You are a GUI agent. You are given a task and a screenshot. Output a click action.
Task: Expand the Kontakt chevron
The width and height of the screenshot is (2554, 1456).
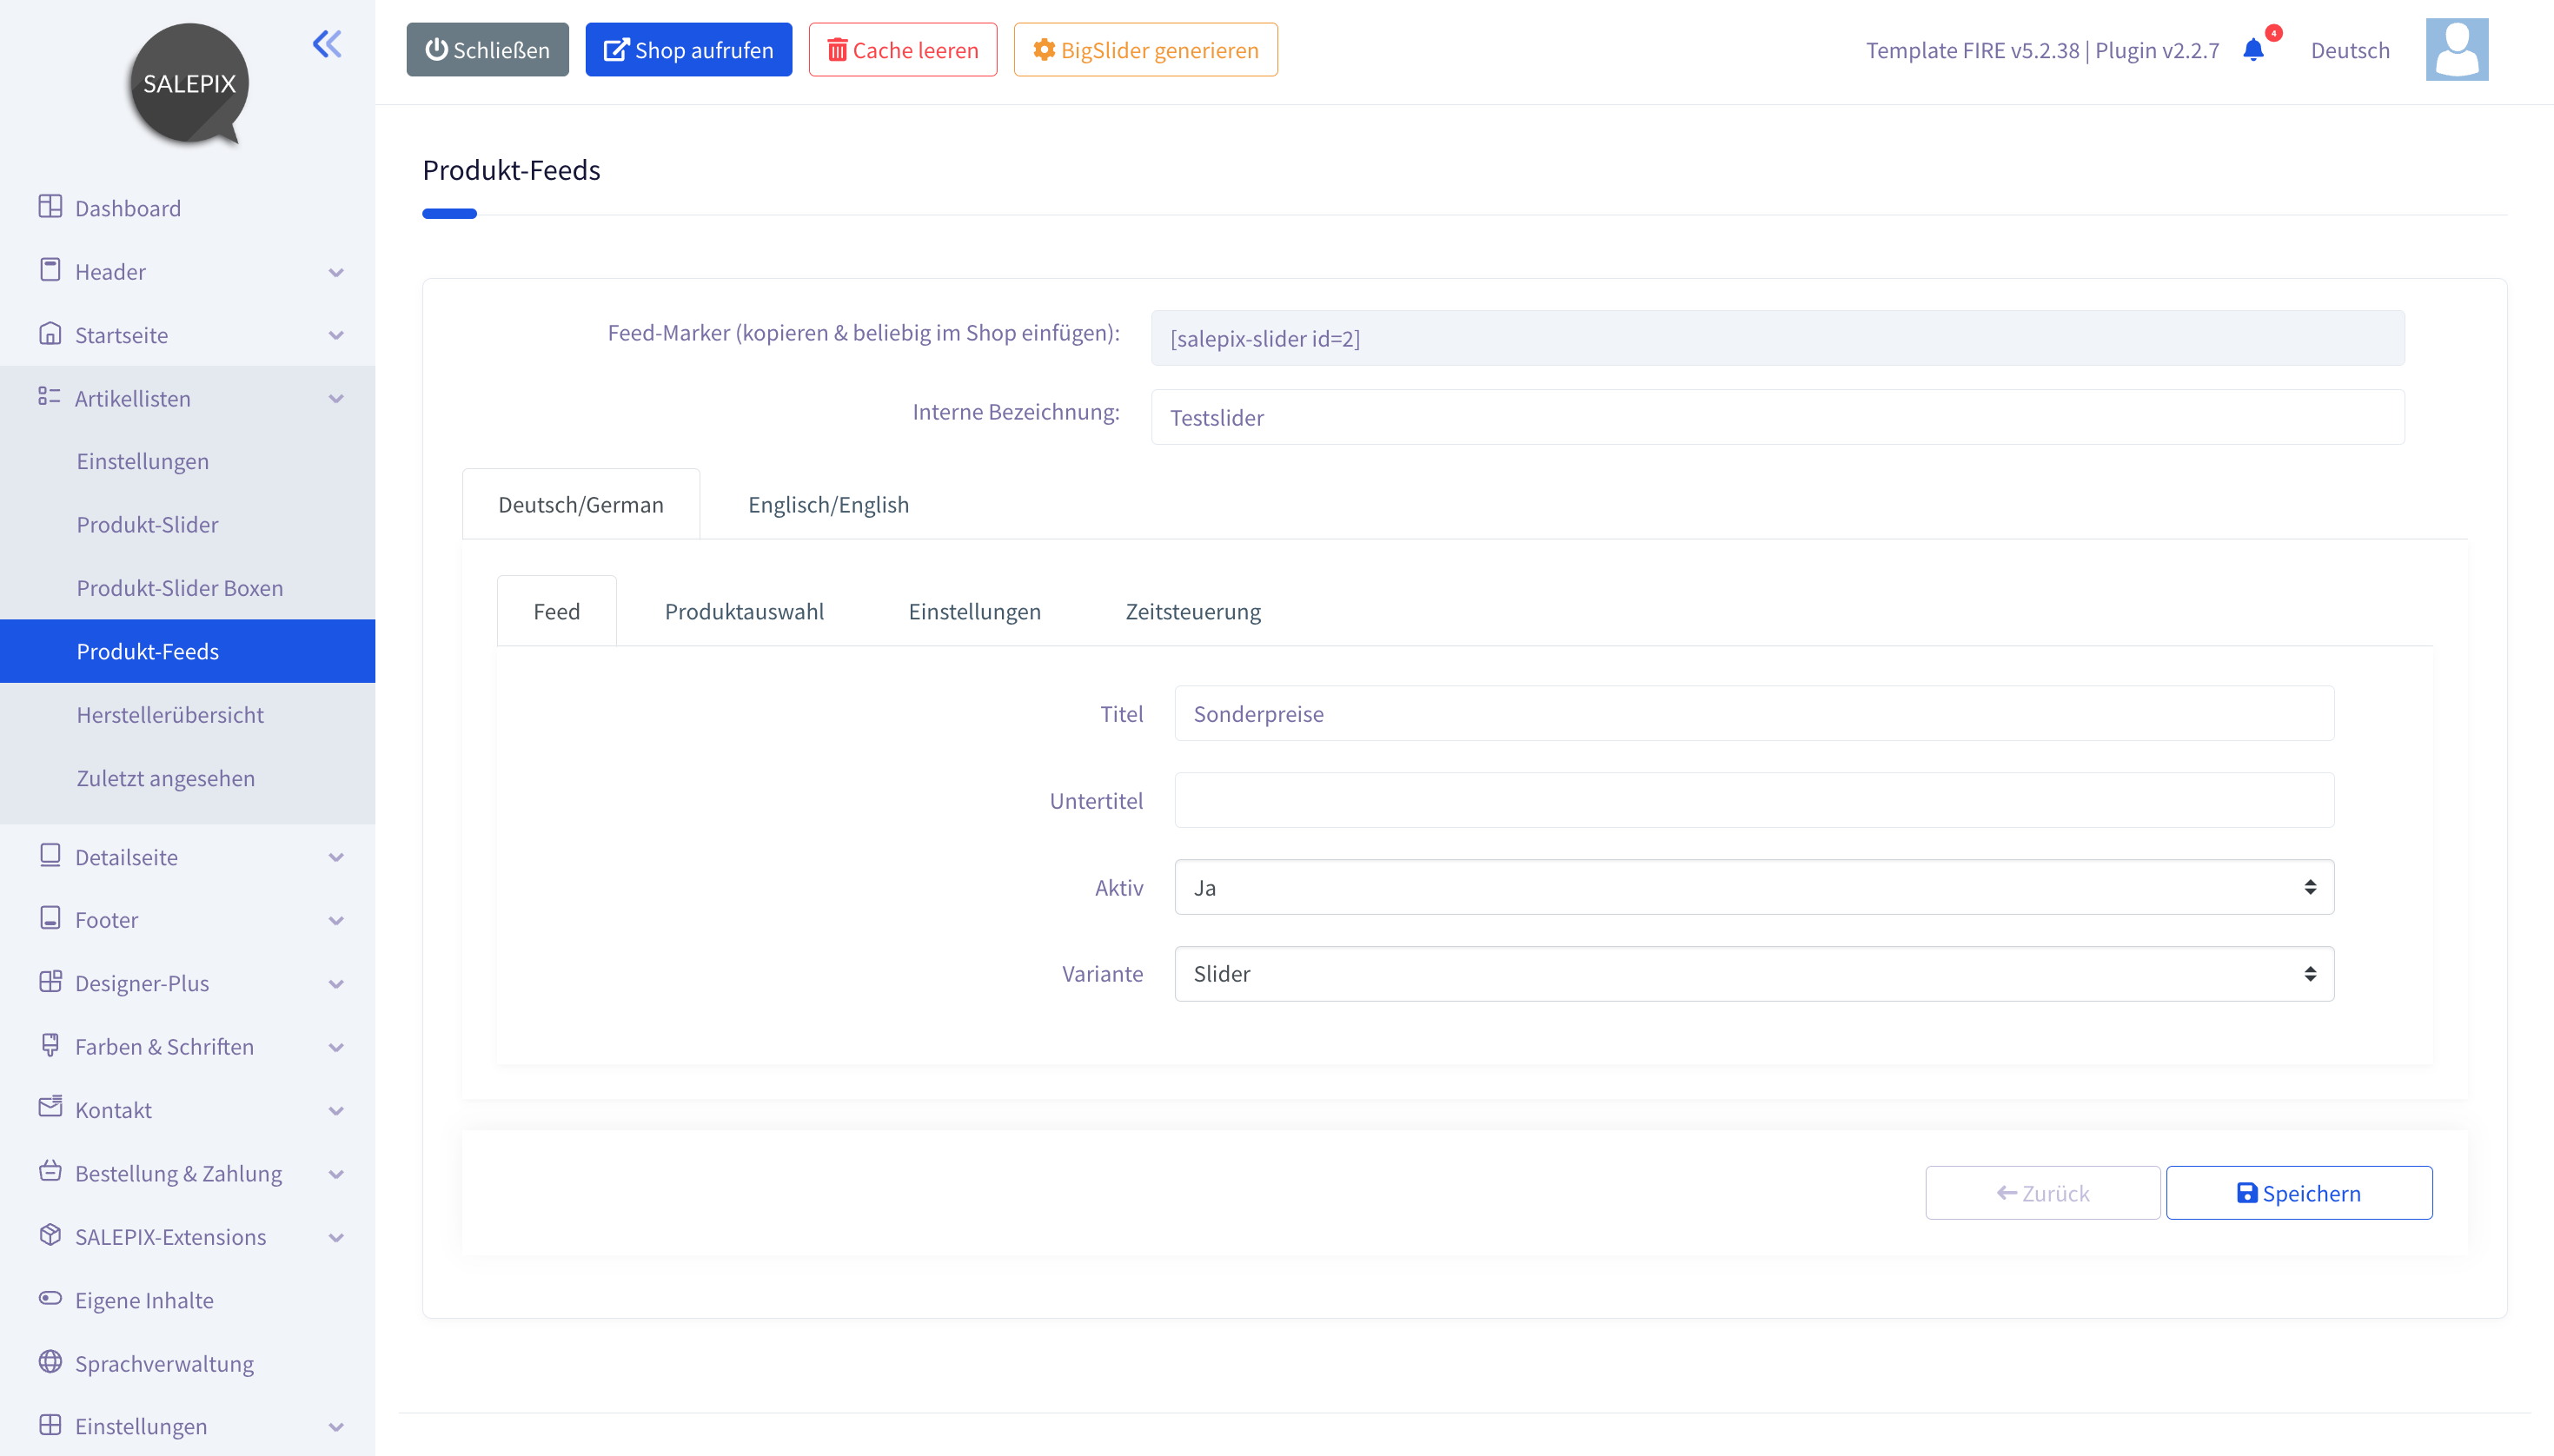[336, 1110]
